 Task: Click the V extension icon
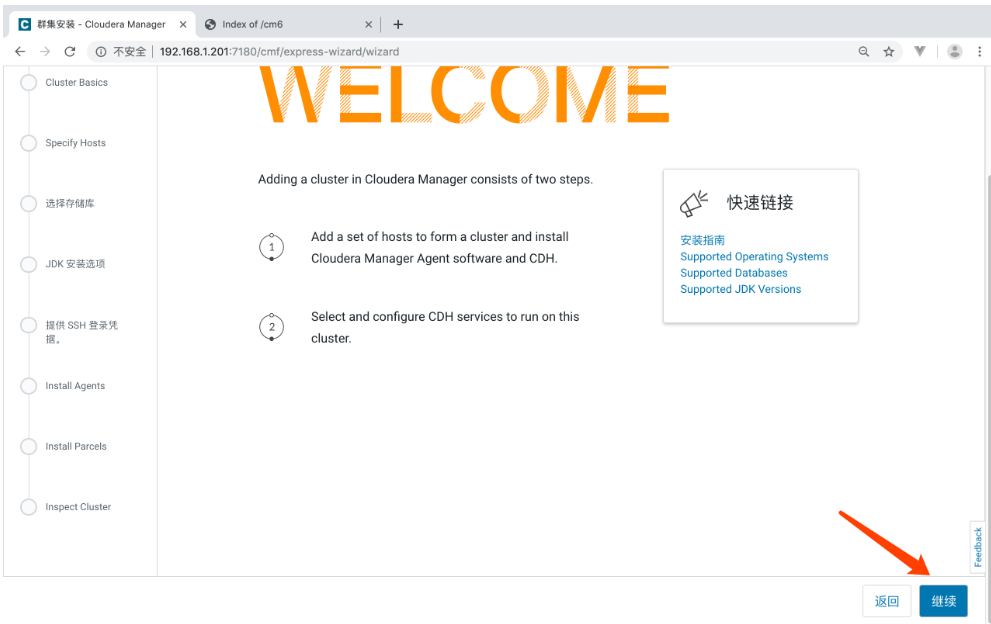tap(920, 51)
